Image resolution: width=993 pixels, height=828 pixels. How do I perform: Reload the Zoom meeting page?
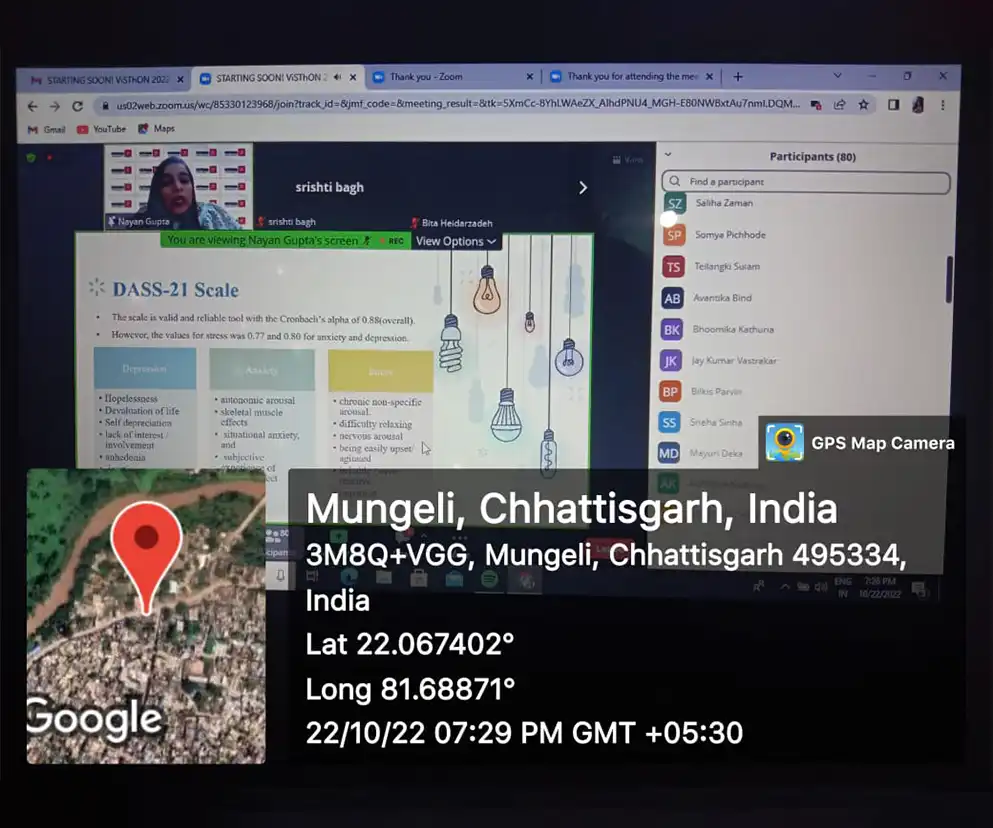tap(77, 106)
